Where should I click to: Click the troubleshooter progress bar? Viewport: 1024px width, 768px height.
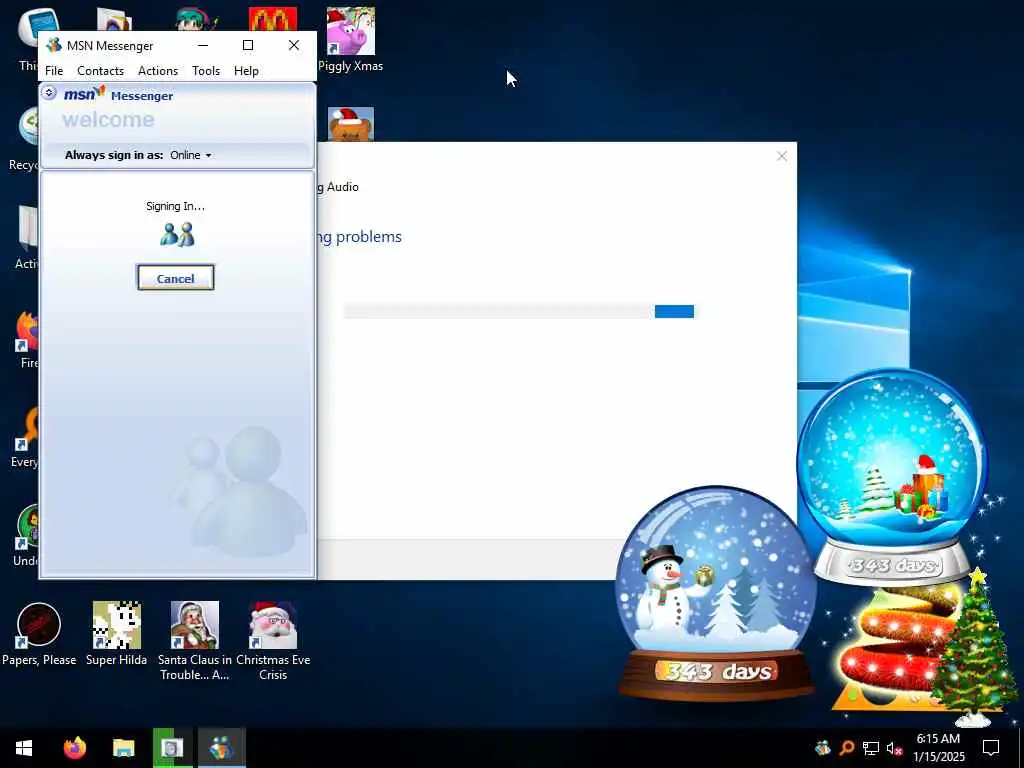pyautogui.click(x=519, y=312)
